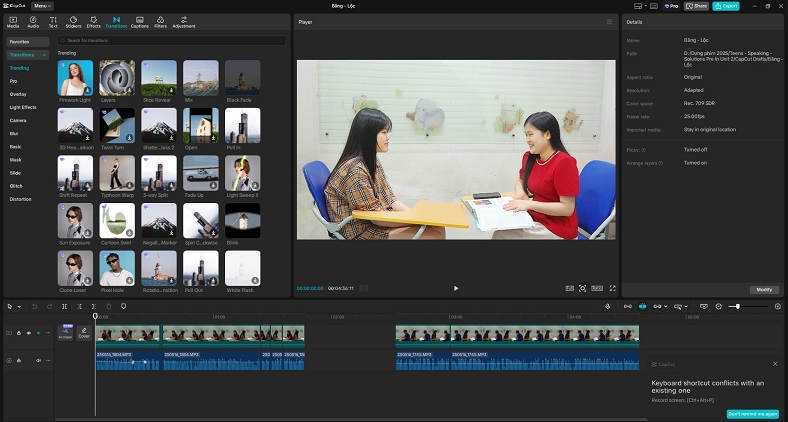This screenshot has height=422, width=788.
Task: Click the Search for transitions field
Action: [x=171, y=40]
